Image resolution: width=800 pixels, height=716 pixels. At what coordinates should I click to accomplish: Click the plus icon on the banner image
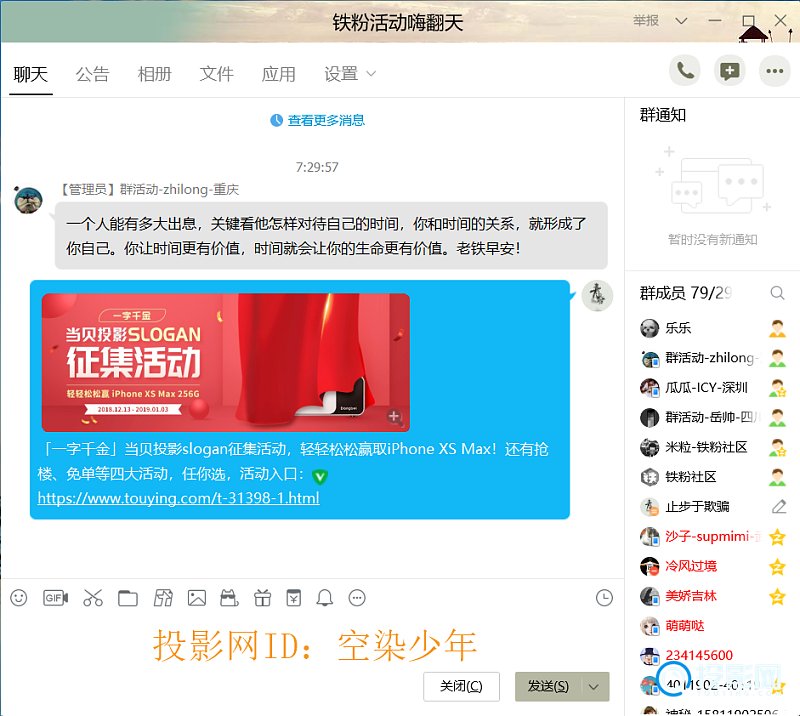pos(394,416)
